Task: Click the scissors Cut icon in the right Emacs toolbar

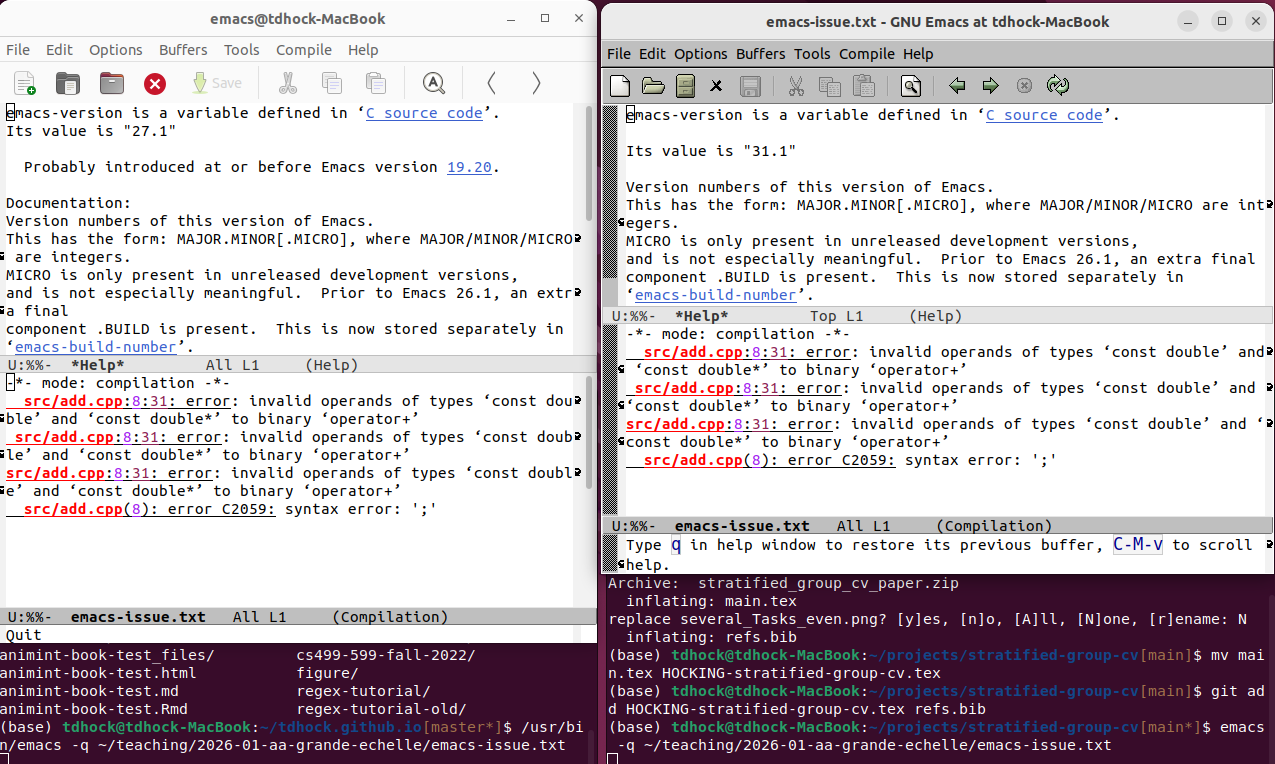Action: (796, 86)
